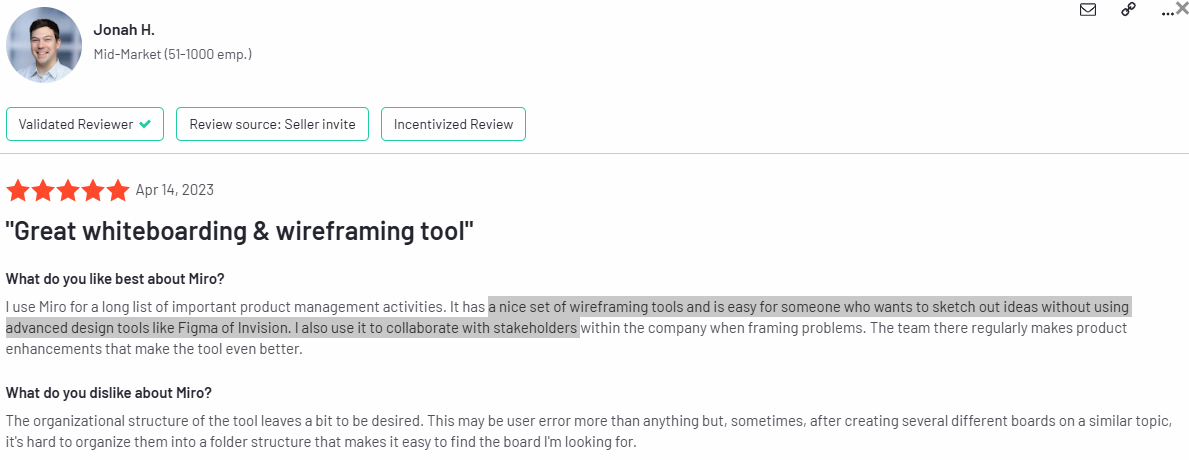Select the Validated Reviewer badge

click(x=85, y=124)
